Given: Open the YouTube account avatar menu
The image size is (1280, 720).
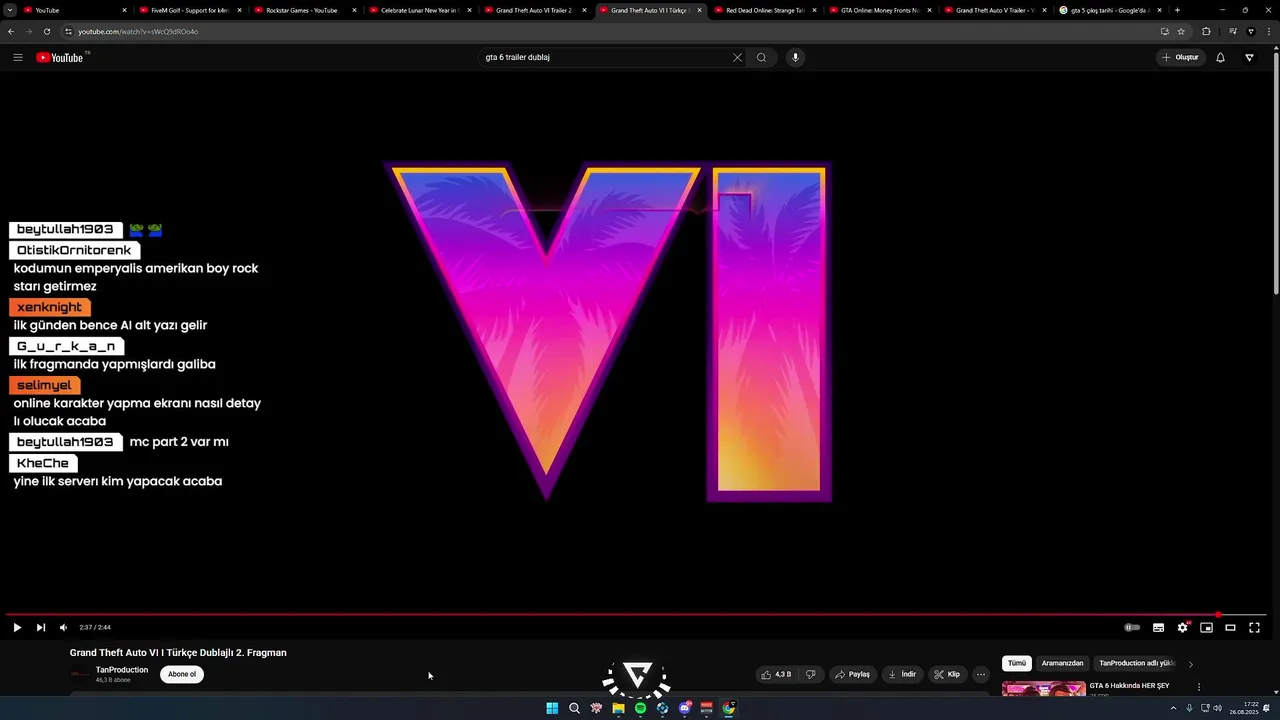Looking at the screenshot, I should click(x=1249, y=57).
